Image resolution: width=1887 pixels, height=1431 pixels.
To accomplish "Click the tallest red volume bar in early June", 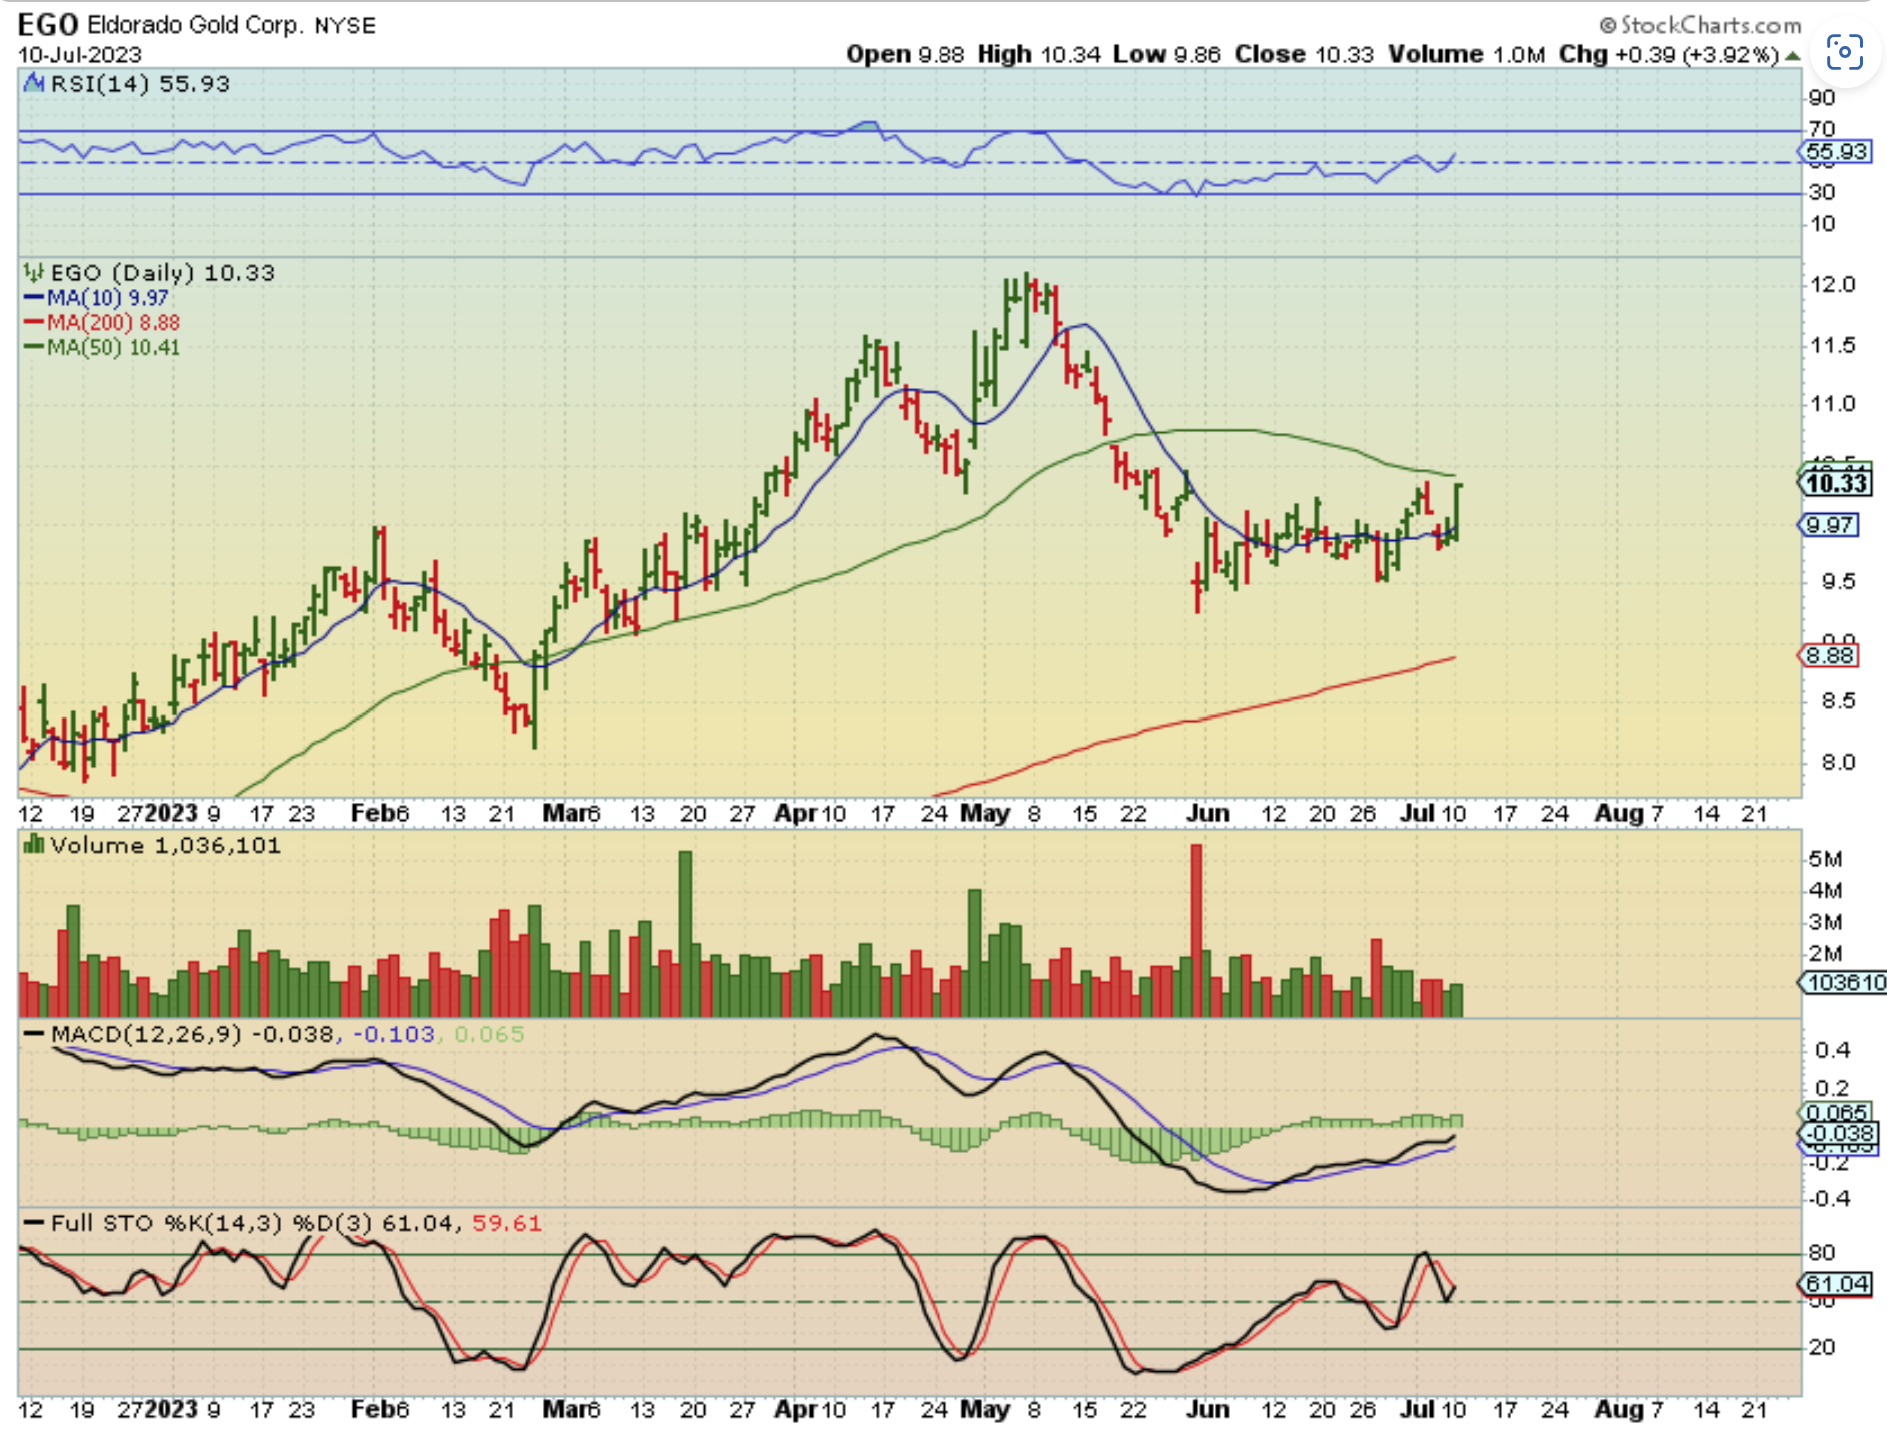I will click(1196, 931).
